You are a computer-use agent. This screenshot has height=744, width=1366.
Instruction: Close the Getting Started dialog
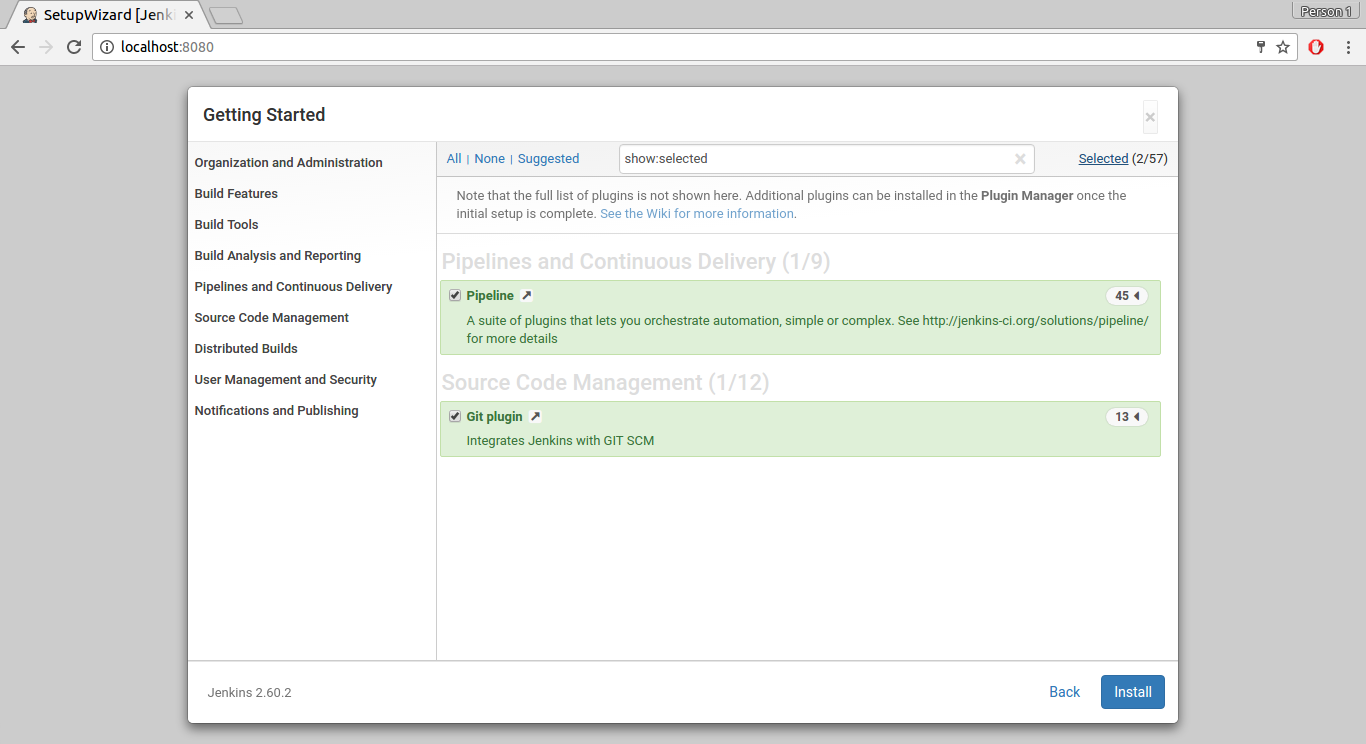point(1150,117)
